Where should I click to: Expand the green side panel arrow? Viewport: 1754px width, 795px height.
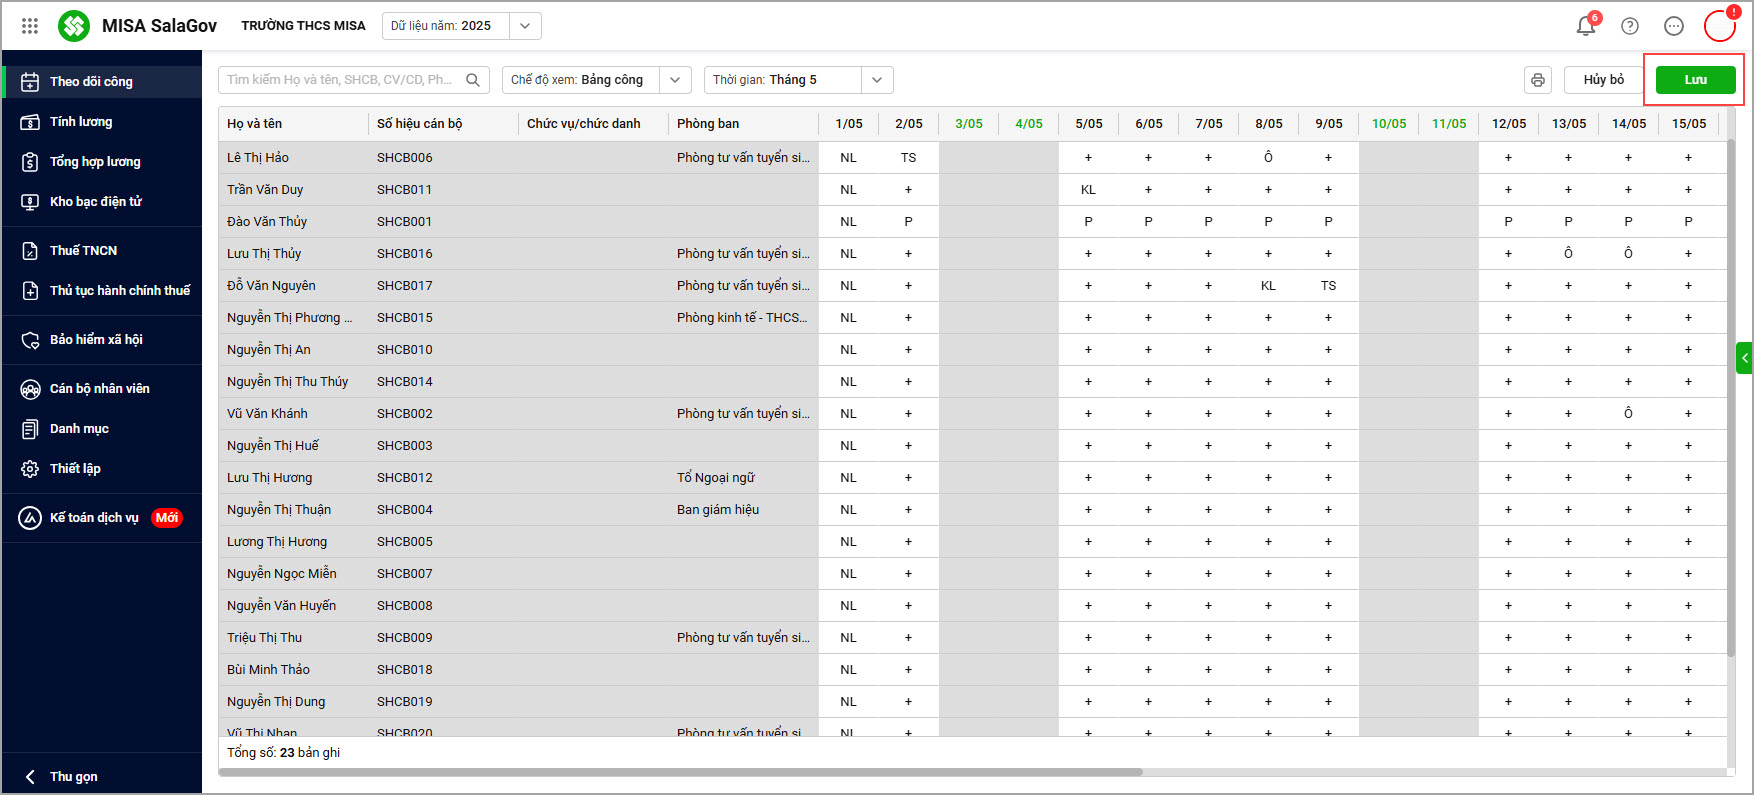click(x=1744, y=357)
